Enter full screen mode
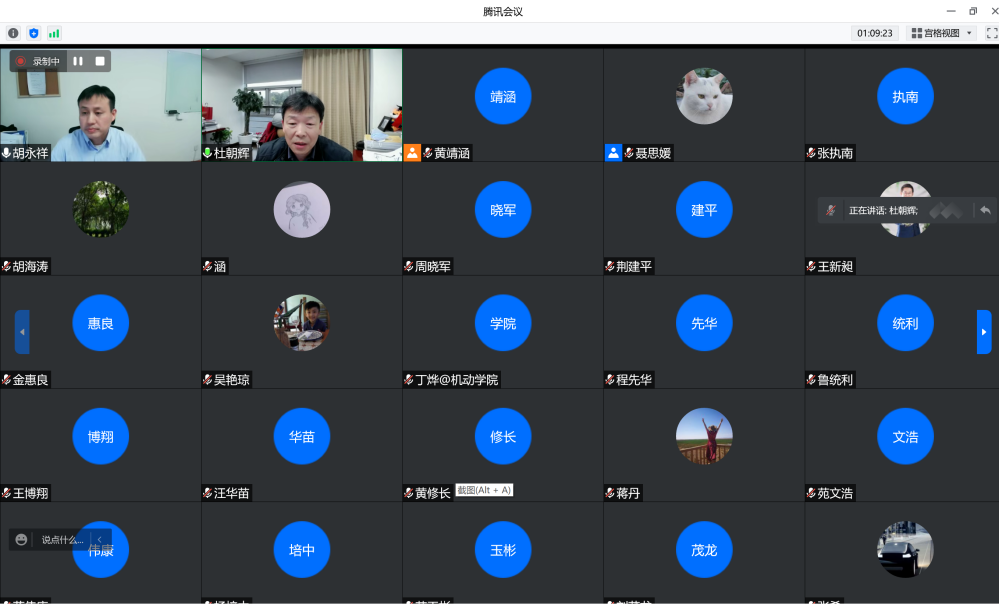 991,33
